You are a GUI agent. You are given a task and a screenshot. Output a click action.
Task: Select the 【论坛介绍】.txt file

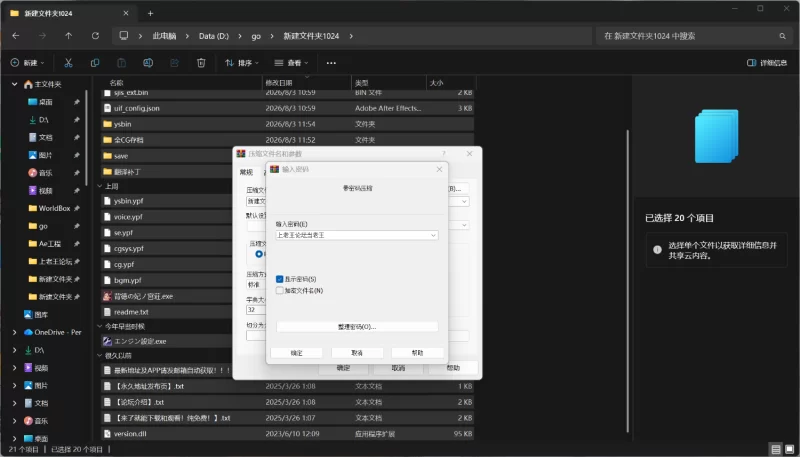[288, 402]
